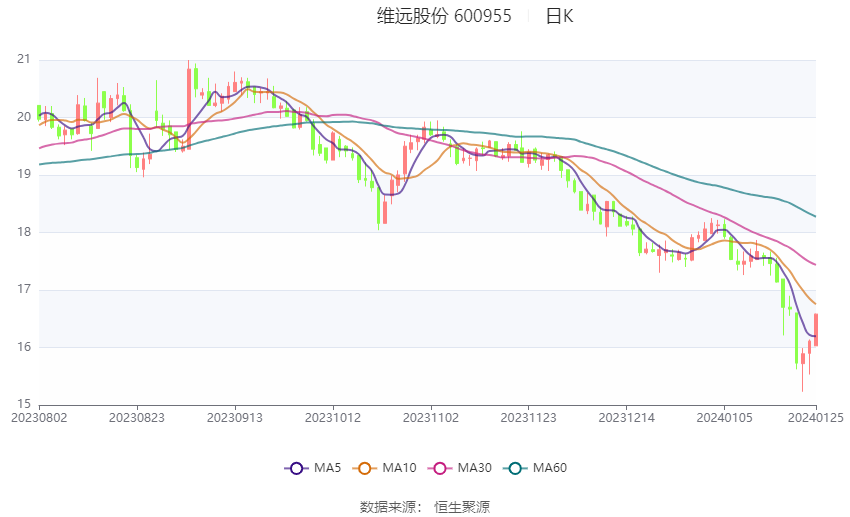Click the 16 price axis label
The image size is (850, 517).
[x=24, y=347]
